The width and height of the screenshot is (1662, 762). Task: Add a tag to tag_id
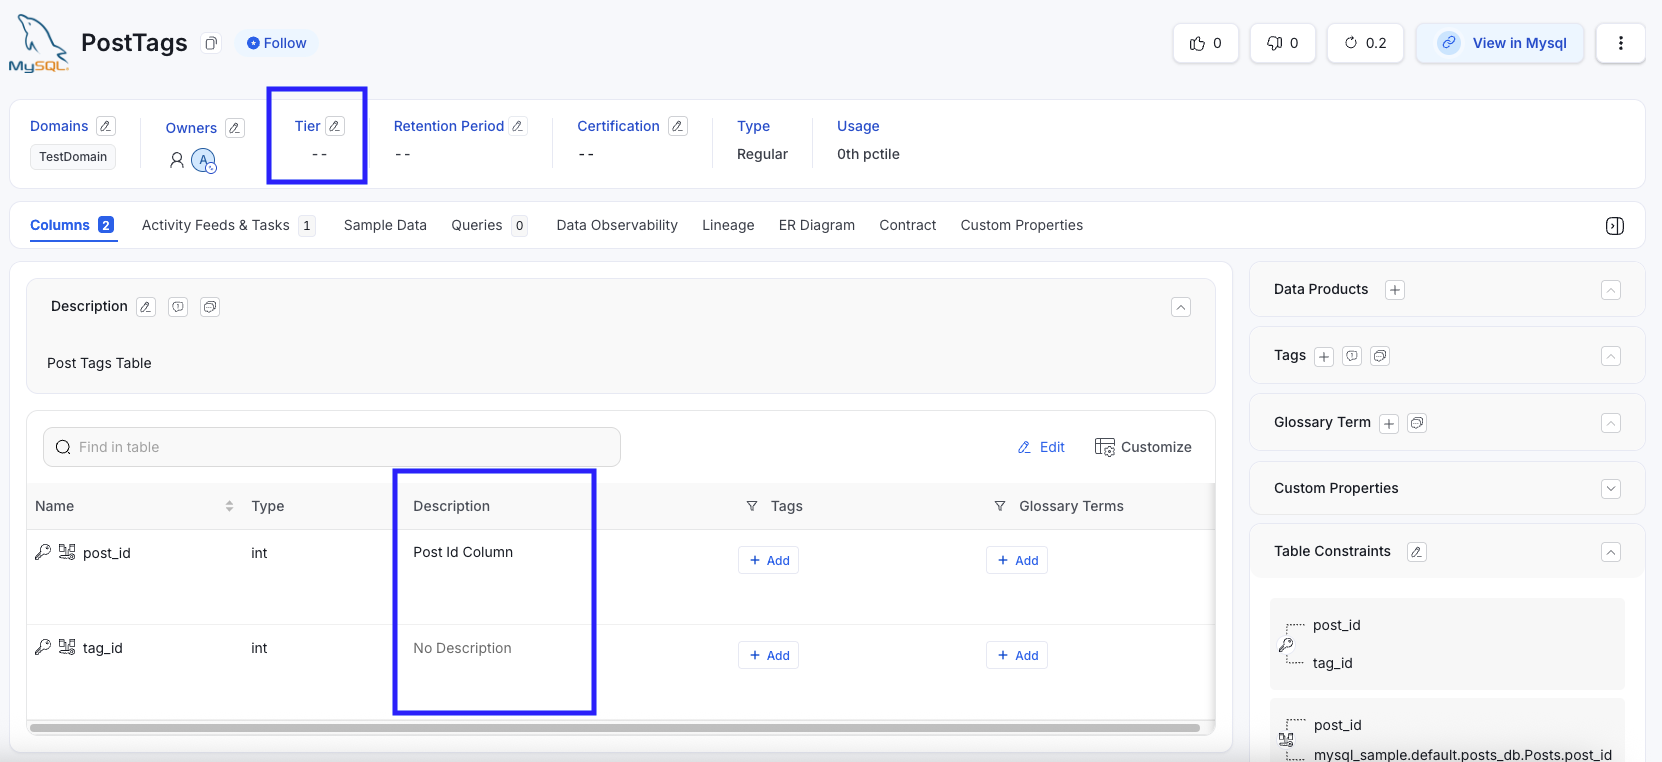pyautogui.click(x=769, y=655)
